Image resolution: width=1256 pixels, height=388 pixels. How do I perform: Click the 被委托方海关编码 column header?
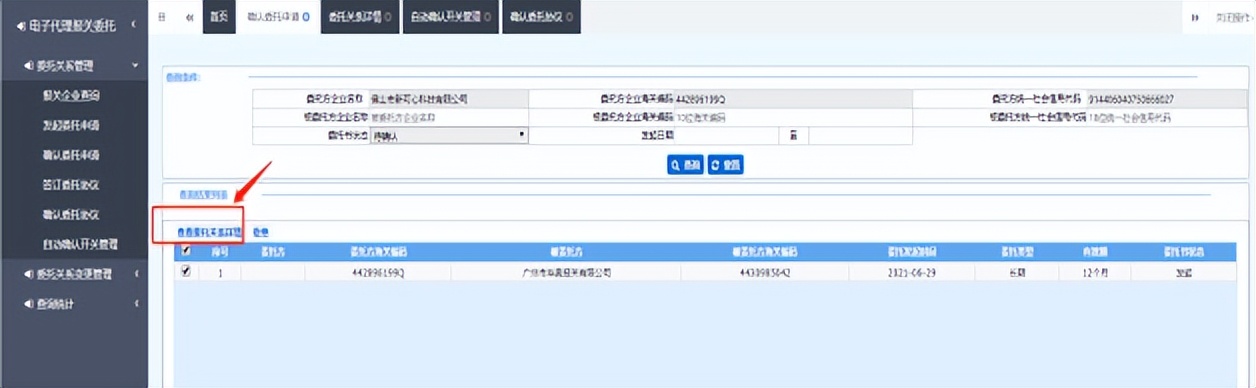click(764, 252)
